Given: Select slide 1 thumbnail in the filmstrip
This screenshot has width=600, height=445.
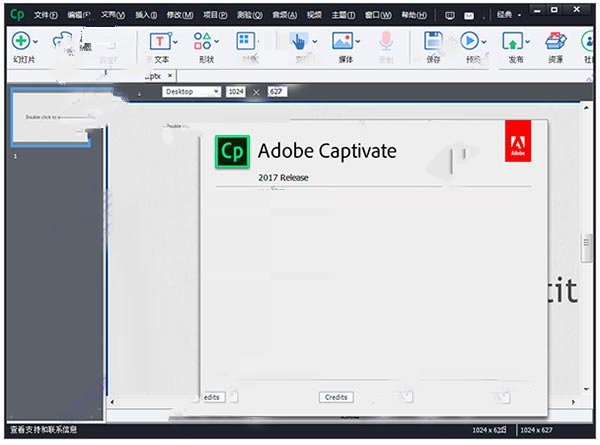Looking at the screenshot, I should click(x=52, y=117).
